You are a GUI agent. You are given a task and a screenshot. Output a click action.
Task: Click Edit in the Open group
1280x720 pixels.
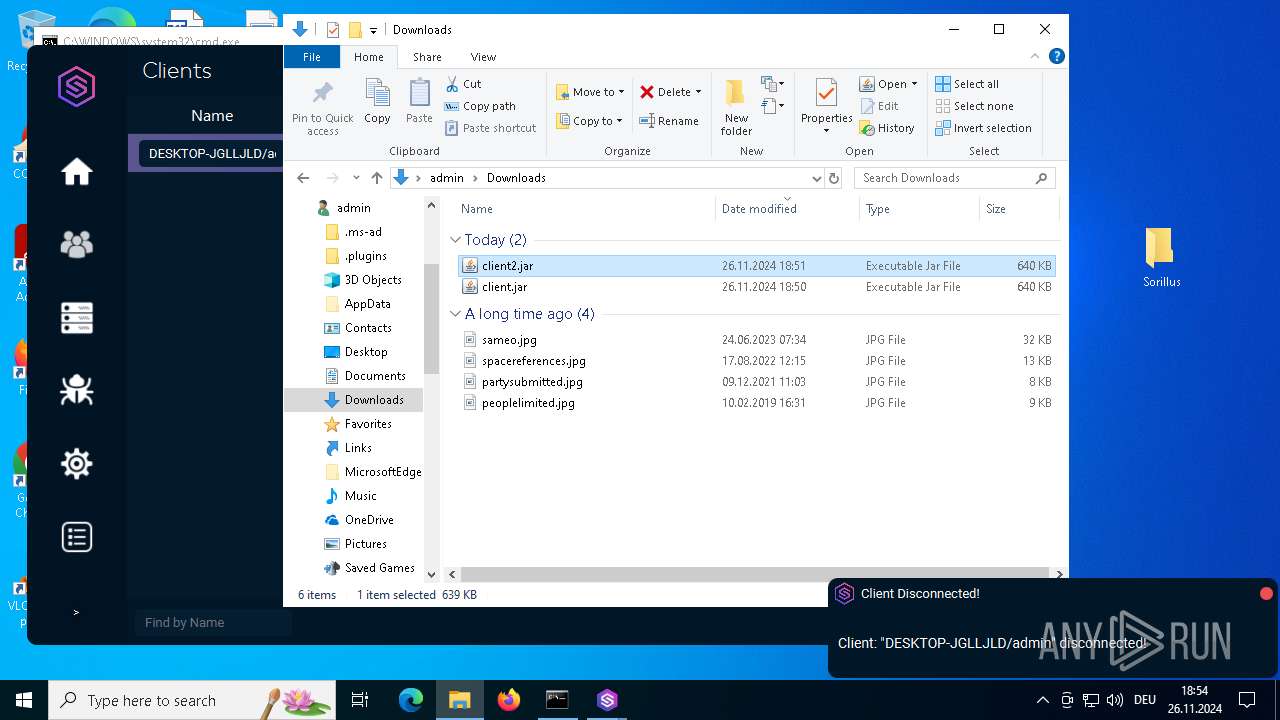879,106
